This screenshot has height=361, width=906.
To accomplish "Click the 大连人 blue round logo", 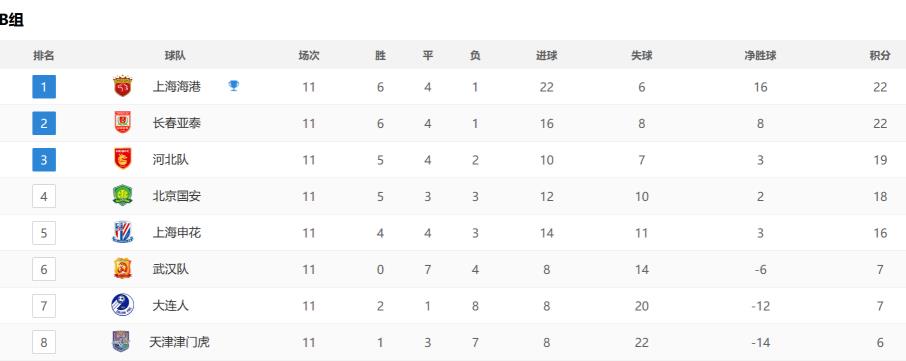I will pyautogui.click(x=122, y=305).
